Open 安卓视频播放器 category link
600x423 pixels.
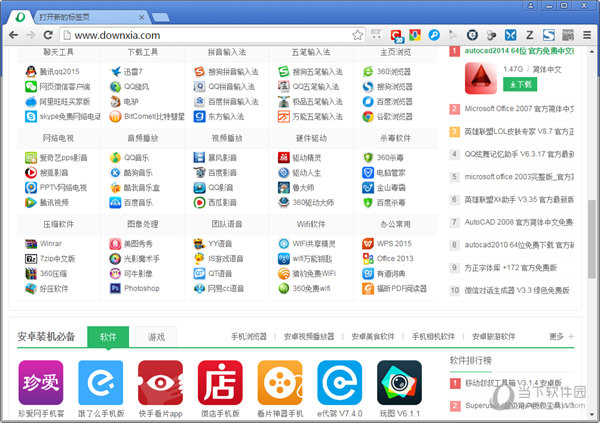point(309,336)
